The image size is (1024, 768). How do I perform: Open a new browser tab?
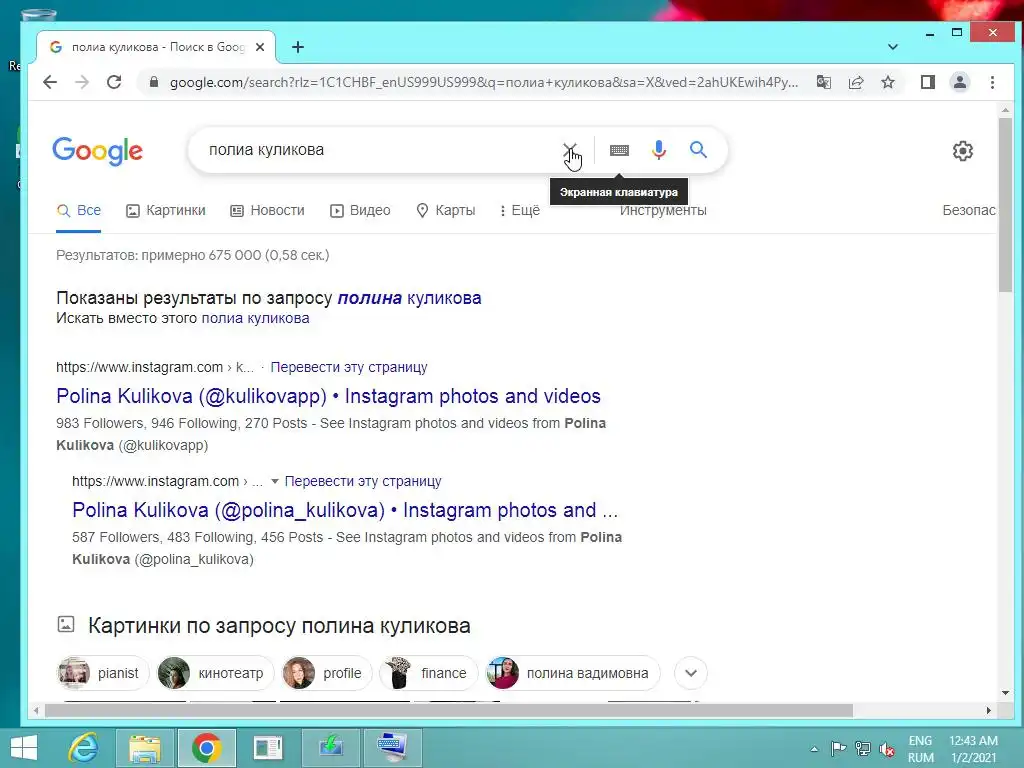pos(298,47)
